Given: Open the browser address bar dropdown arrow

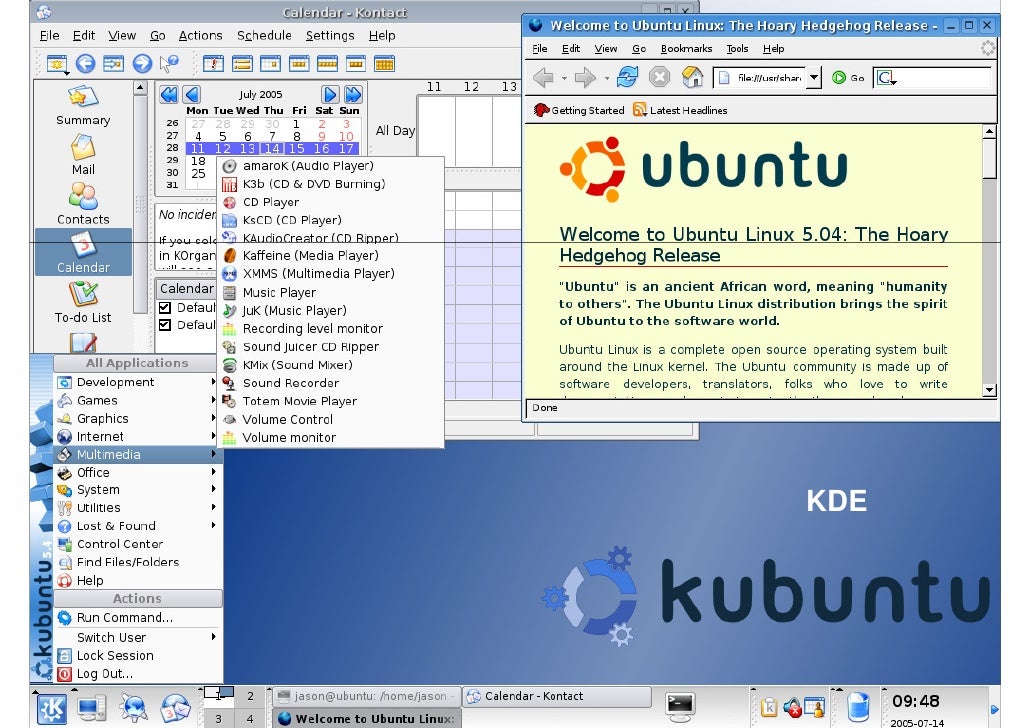Looking at the screenshot, I should [814, 78].
